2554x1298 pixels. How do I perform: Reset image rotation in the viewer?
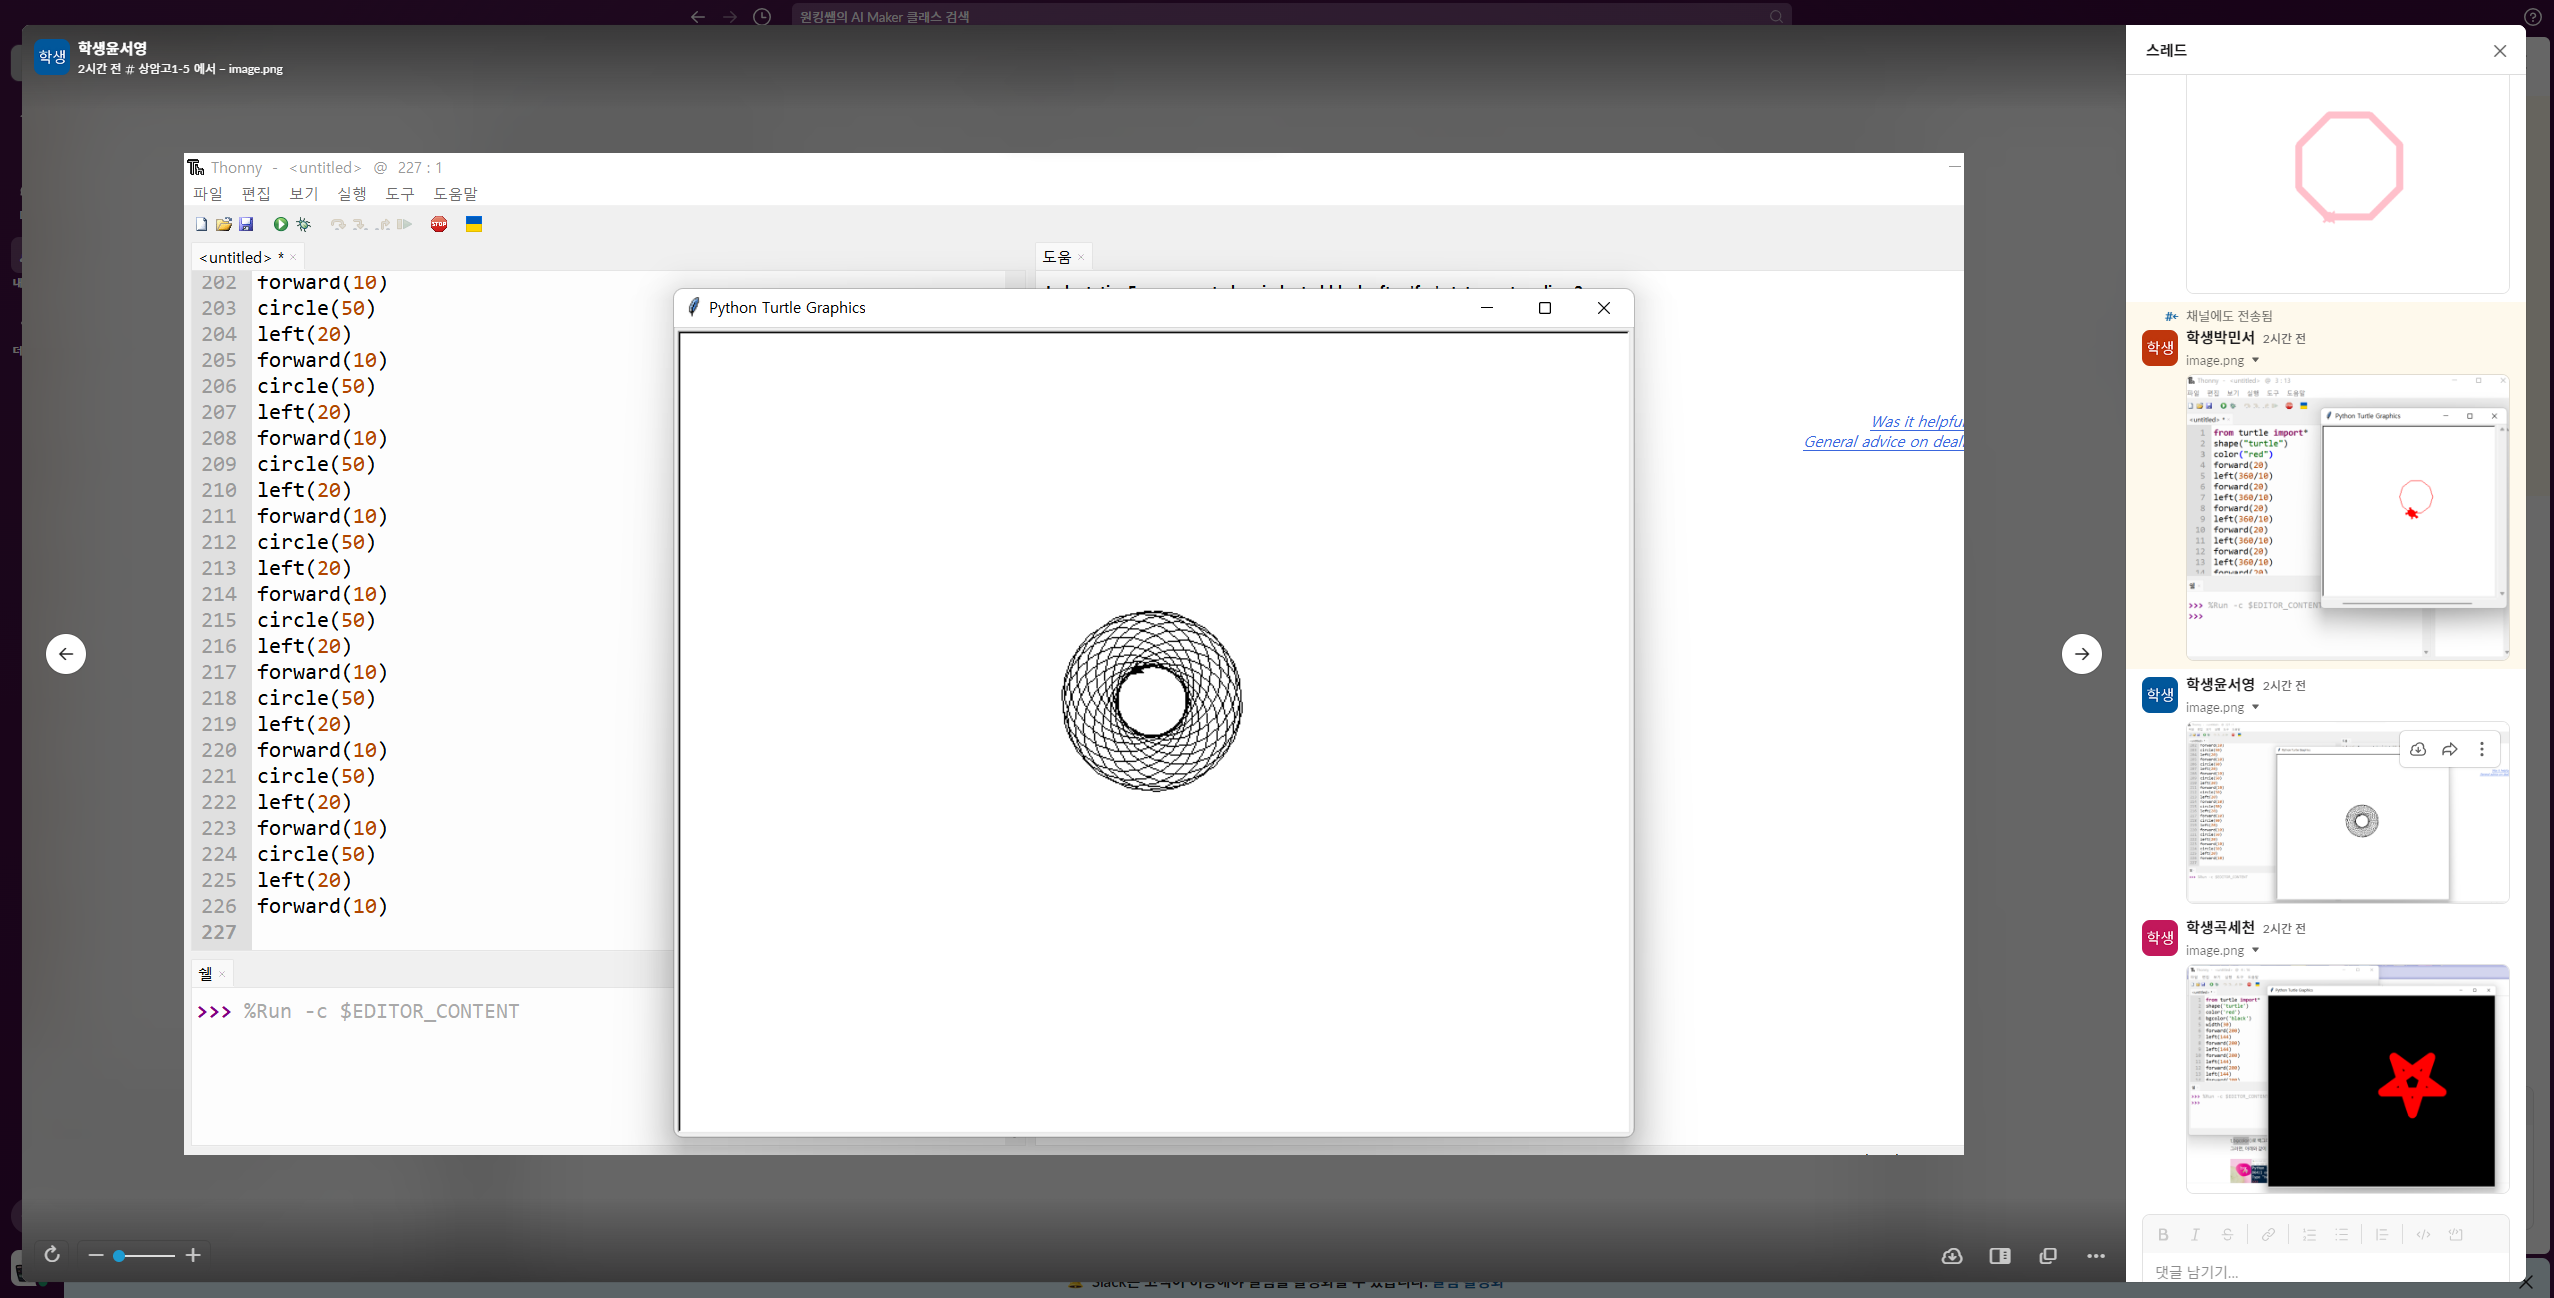coord(52,1254)
